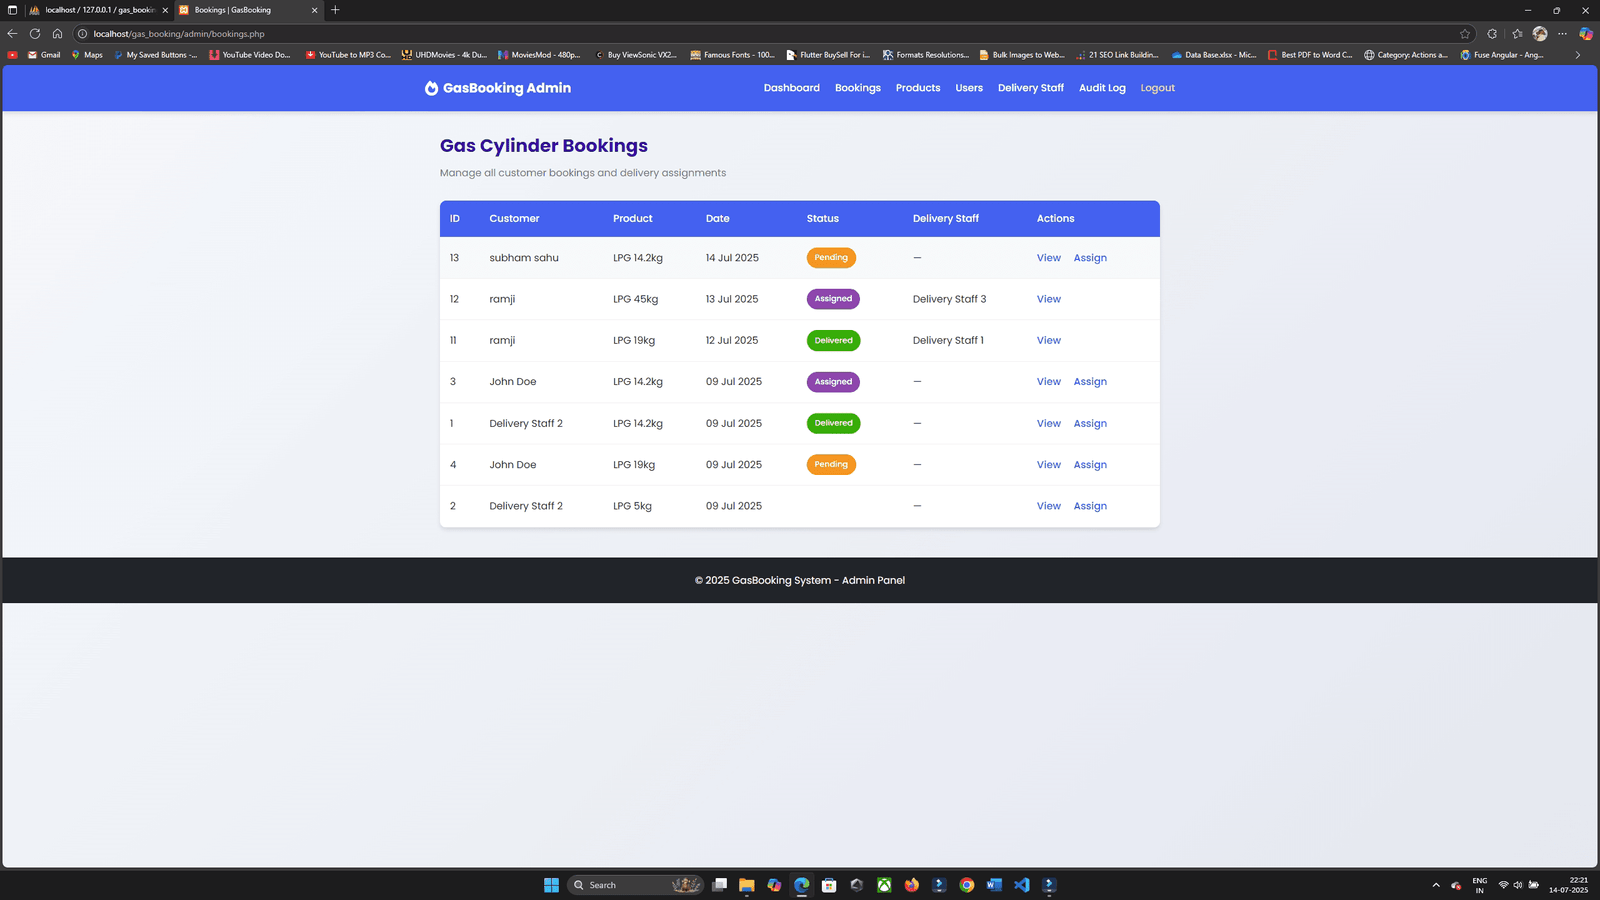Viewport: 1600px width, 900px height.
Task: View ramji's LPG 45kg booking
Action: click(1048, 299)
